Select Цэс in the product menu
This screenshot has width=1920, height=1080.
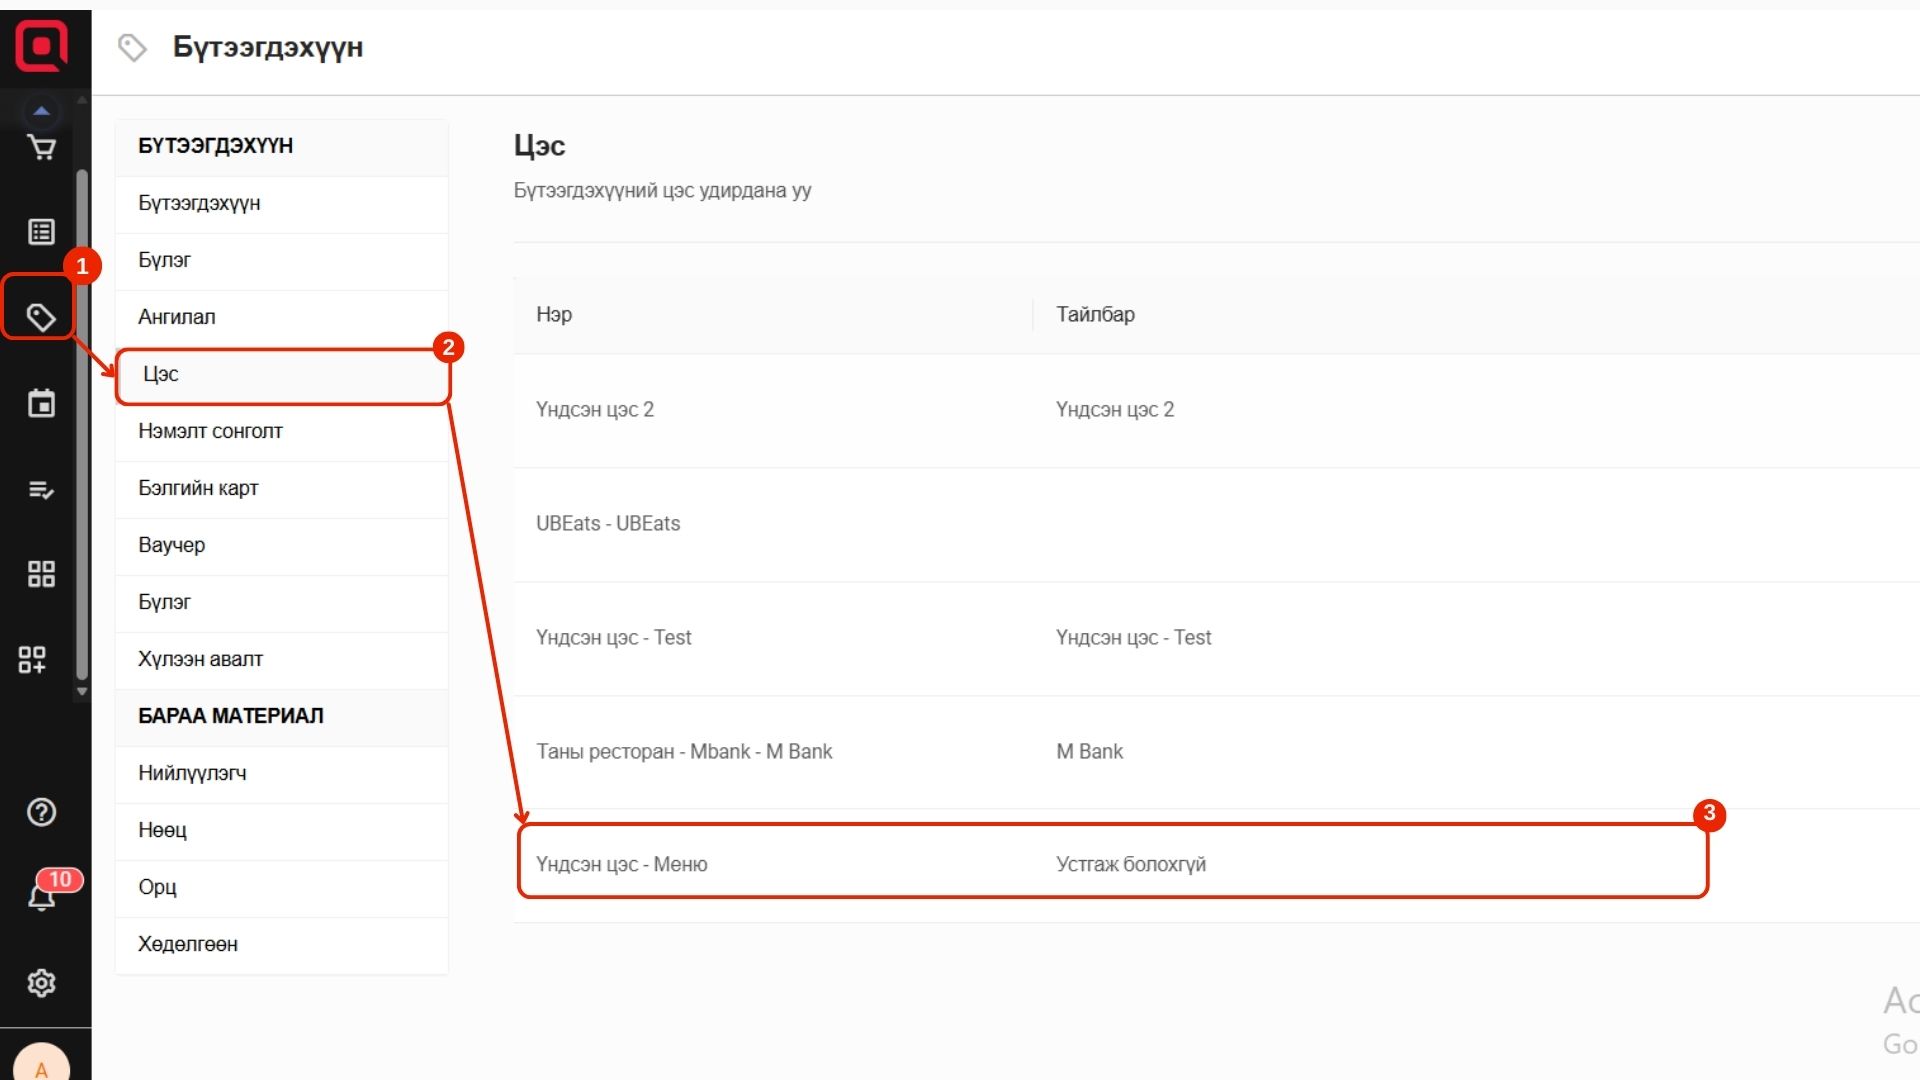[x=160, y=374]
